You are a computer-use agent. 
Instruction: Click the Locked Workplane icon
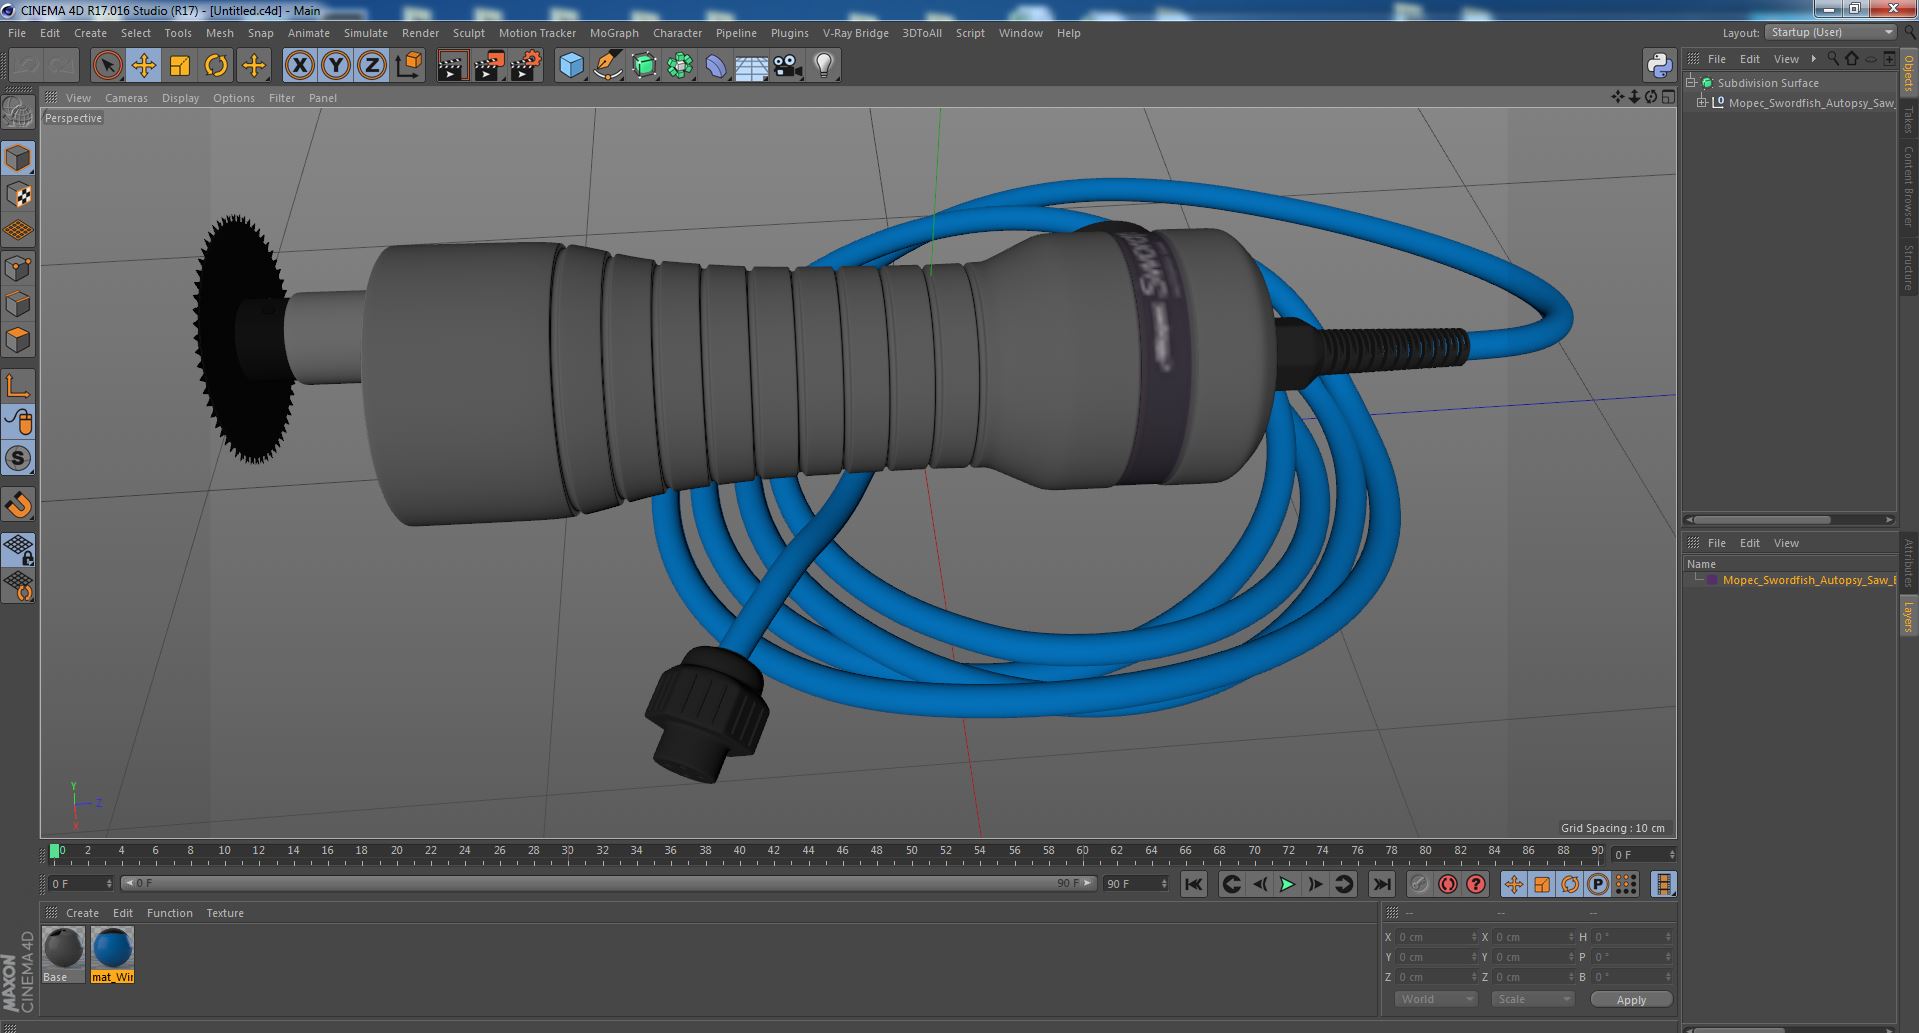pos(18,550)
